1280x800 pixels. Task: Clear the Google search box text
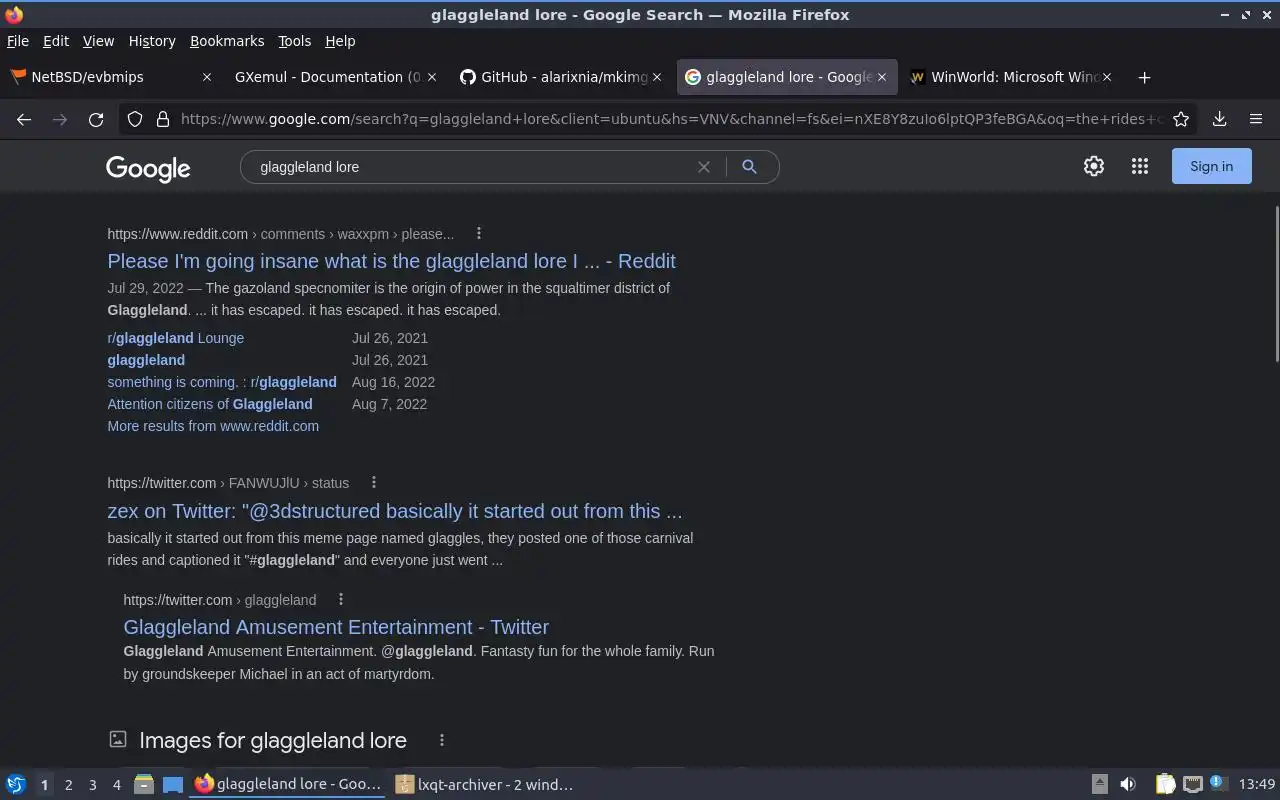[x=704, y=167]
